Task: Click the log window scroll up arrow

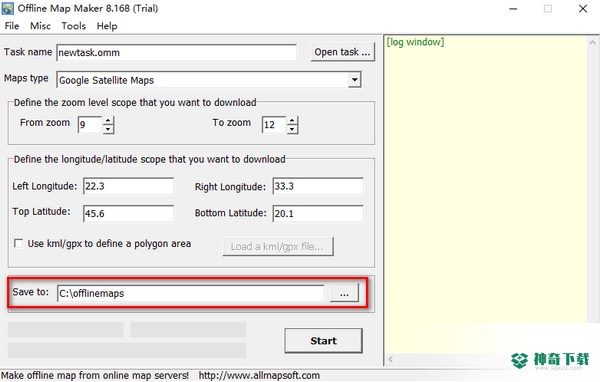Action: point(592,43)
